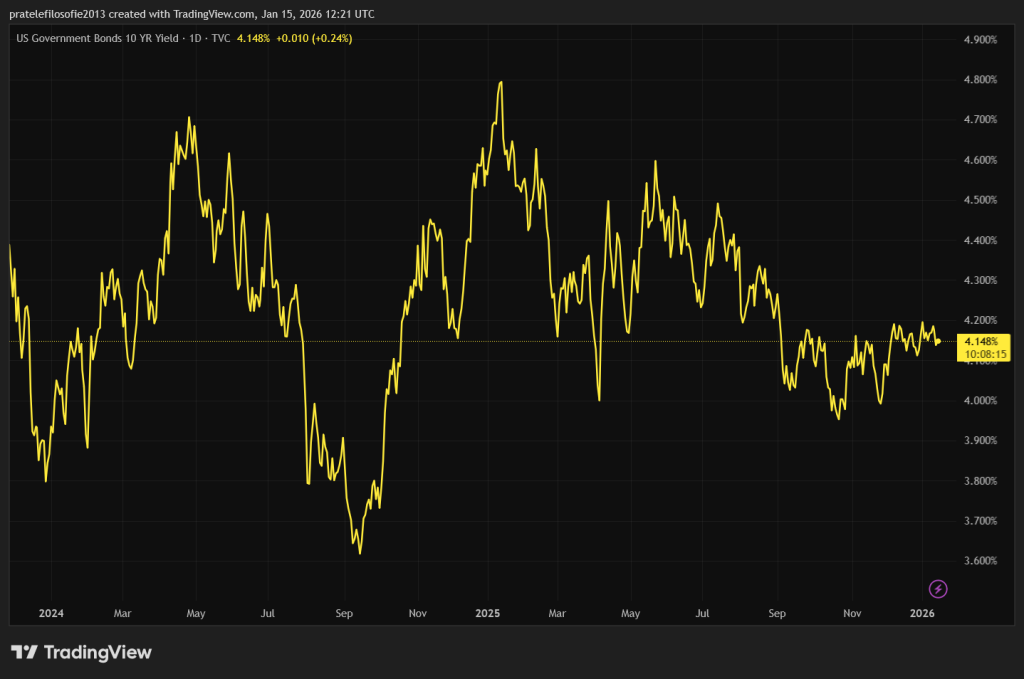Click the 4.500% price axis label
This screenshot has height=679, width=1024.
point(980,200)
